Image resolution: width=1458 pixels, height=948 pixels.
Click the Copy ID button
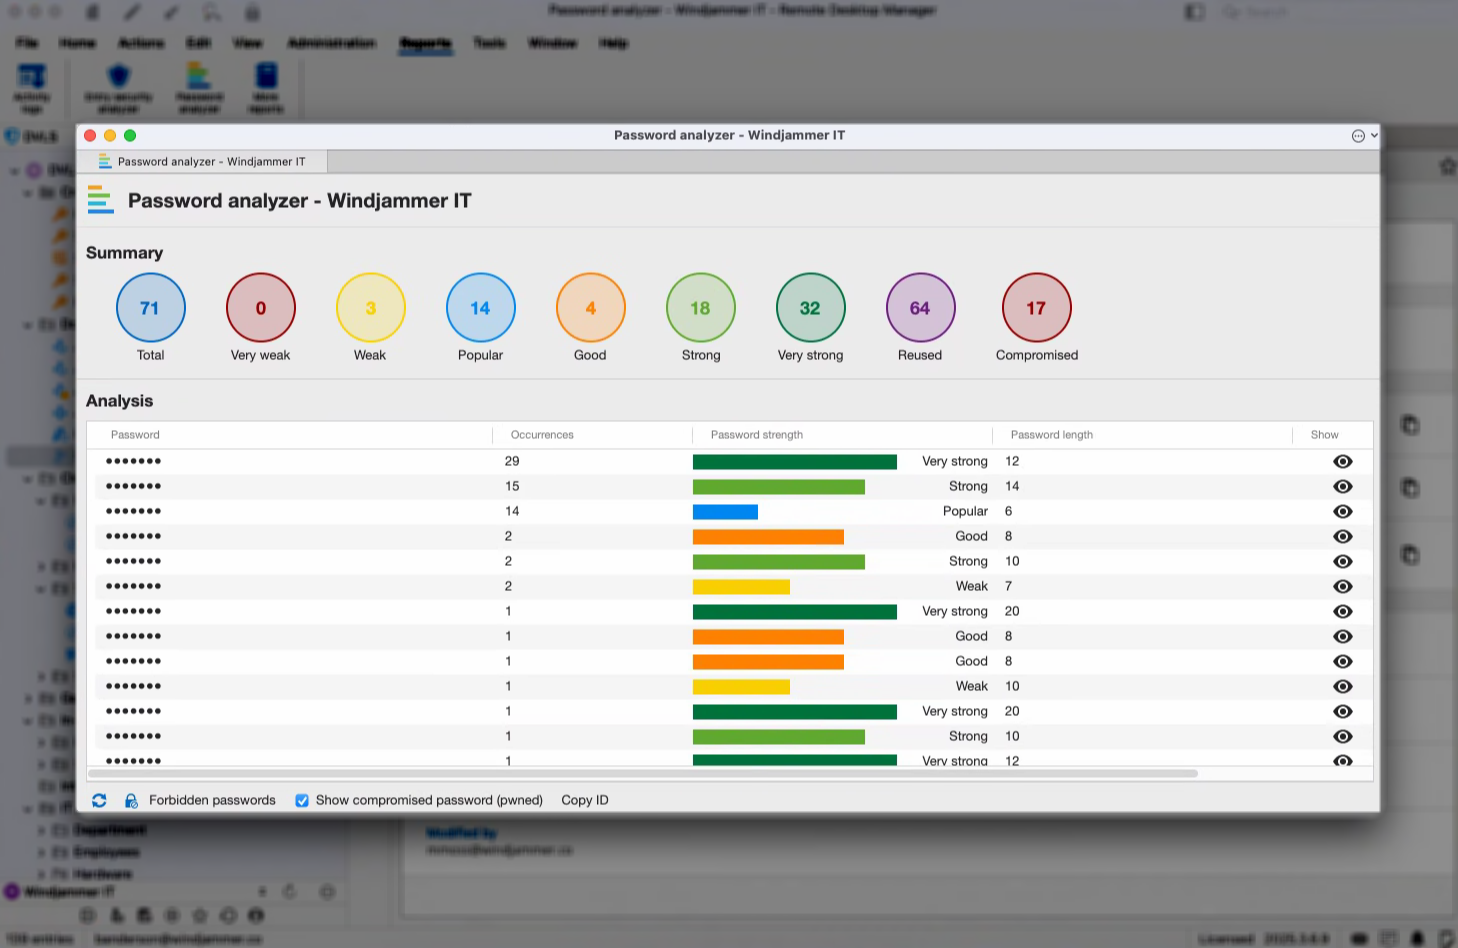[x=584, y=800]
